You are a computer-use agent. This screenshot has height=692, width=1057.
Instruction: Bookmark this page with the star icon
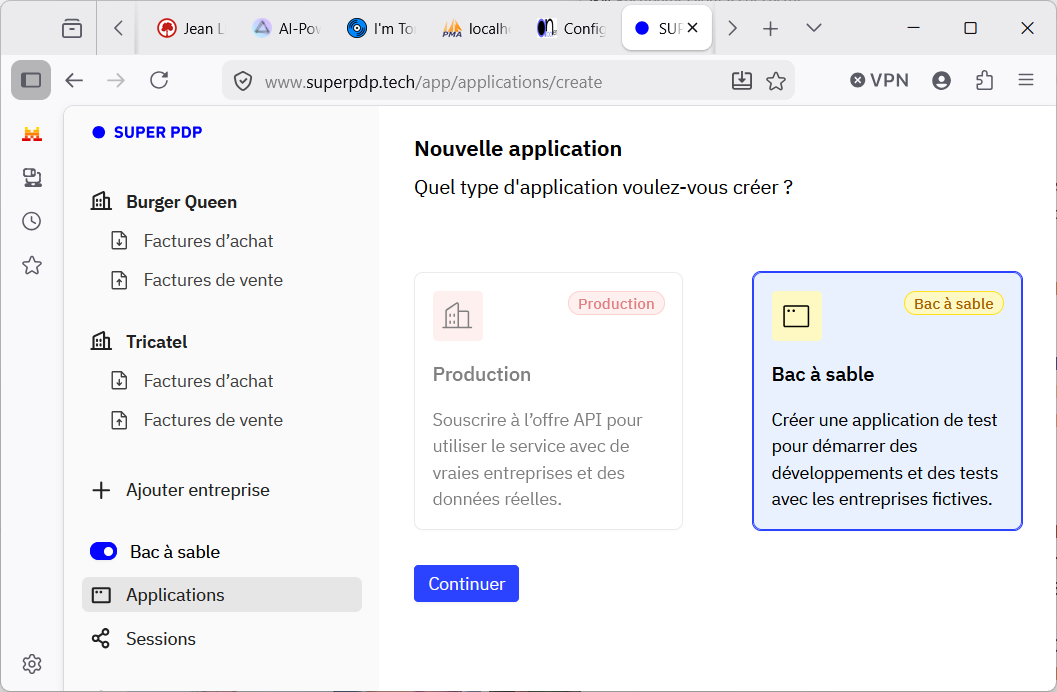[x=776, y=81]
